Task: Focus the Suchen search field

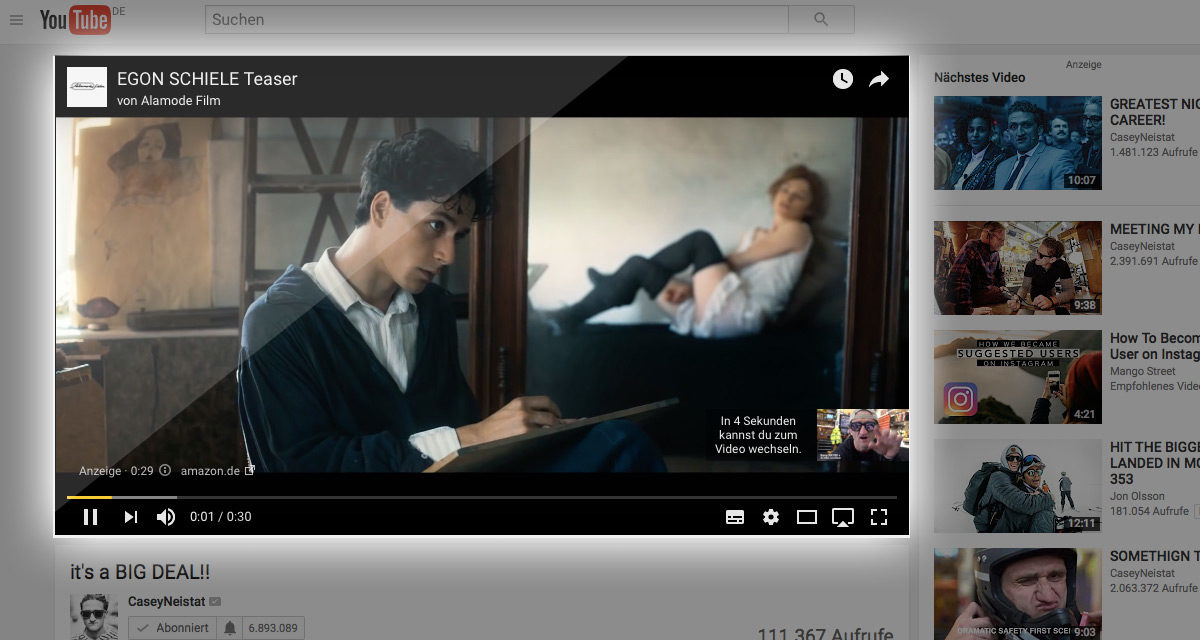Action: [x=496, y=19]
